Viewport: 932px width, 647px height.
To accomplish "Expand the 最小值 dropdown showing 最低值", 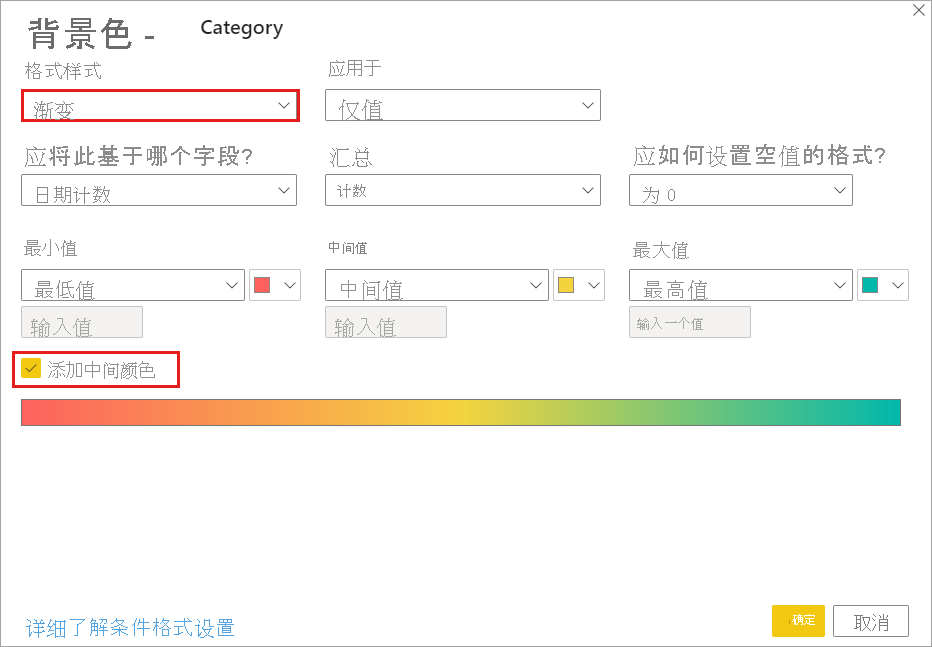I will click(x=133, y=285).
